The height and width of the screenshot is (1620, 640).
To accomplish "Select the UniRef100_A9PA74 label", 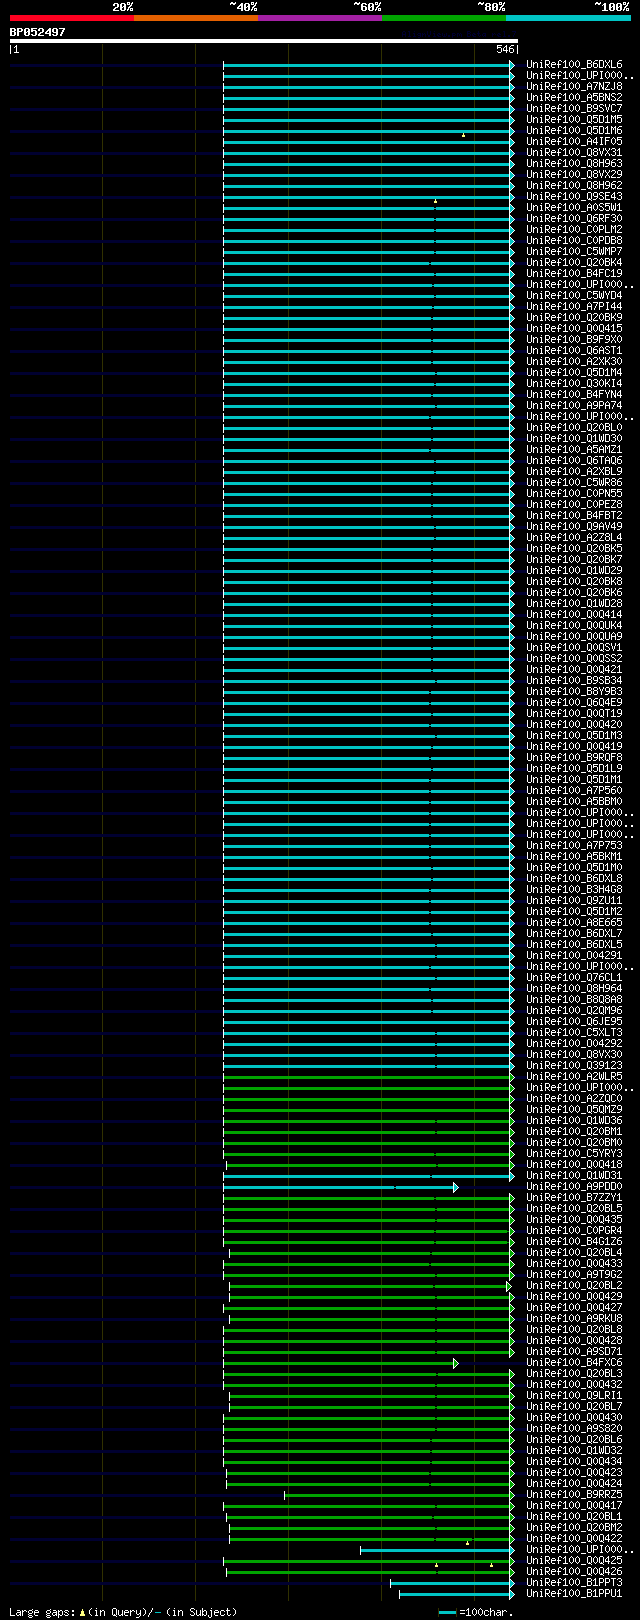I will 574,406.
